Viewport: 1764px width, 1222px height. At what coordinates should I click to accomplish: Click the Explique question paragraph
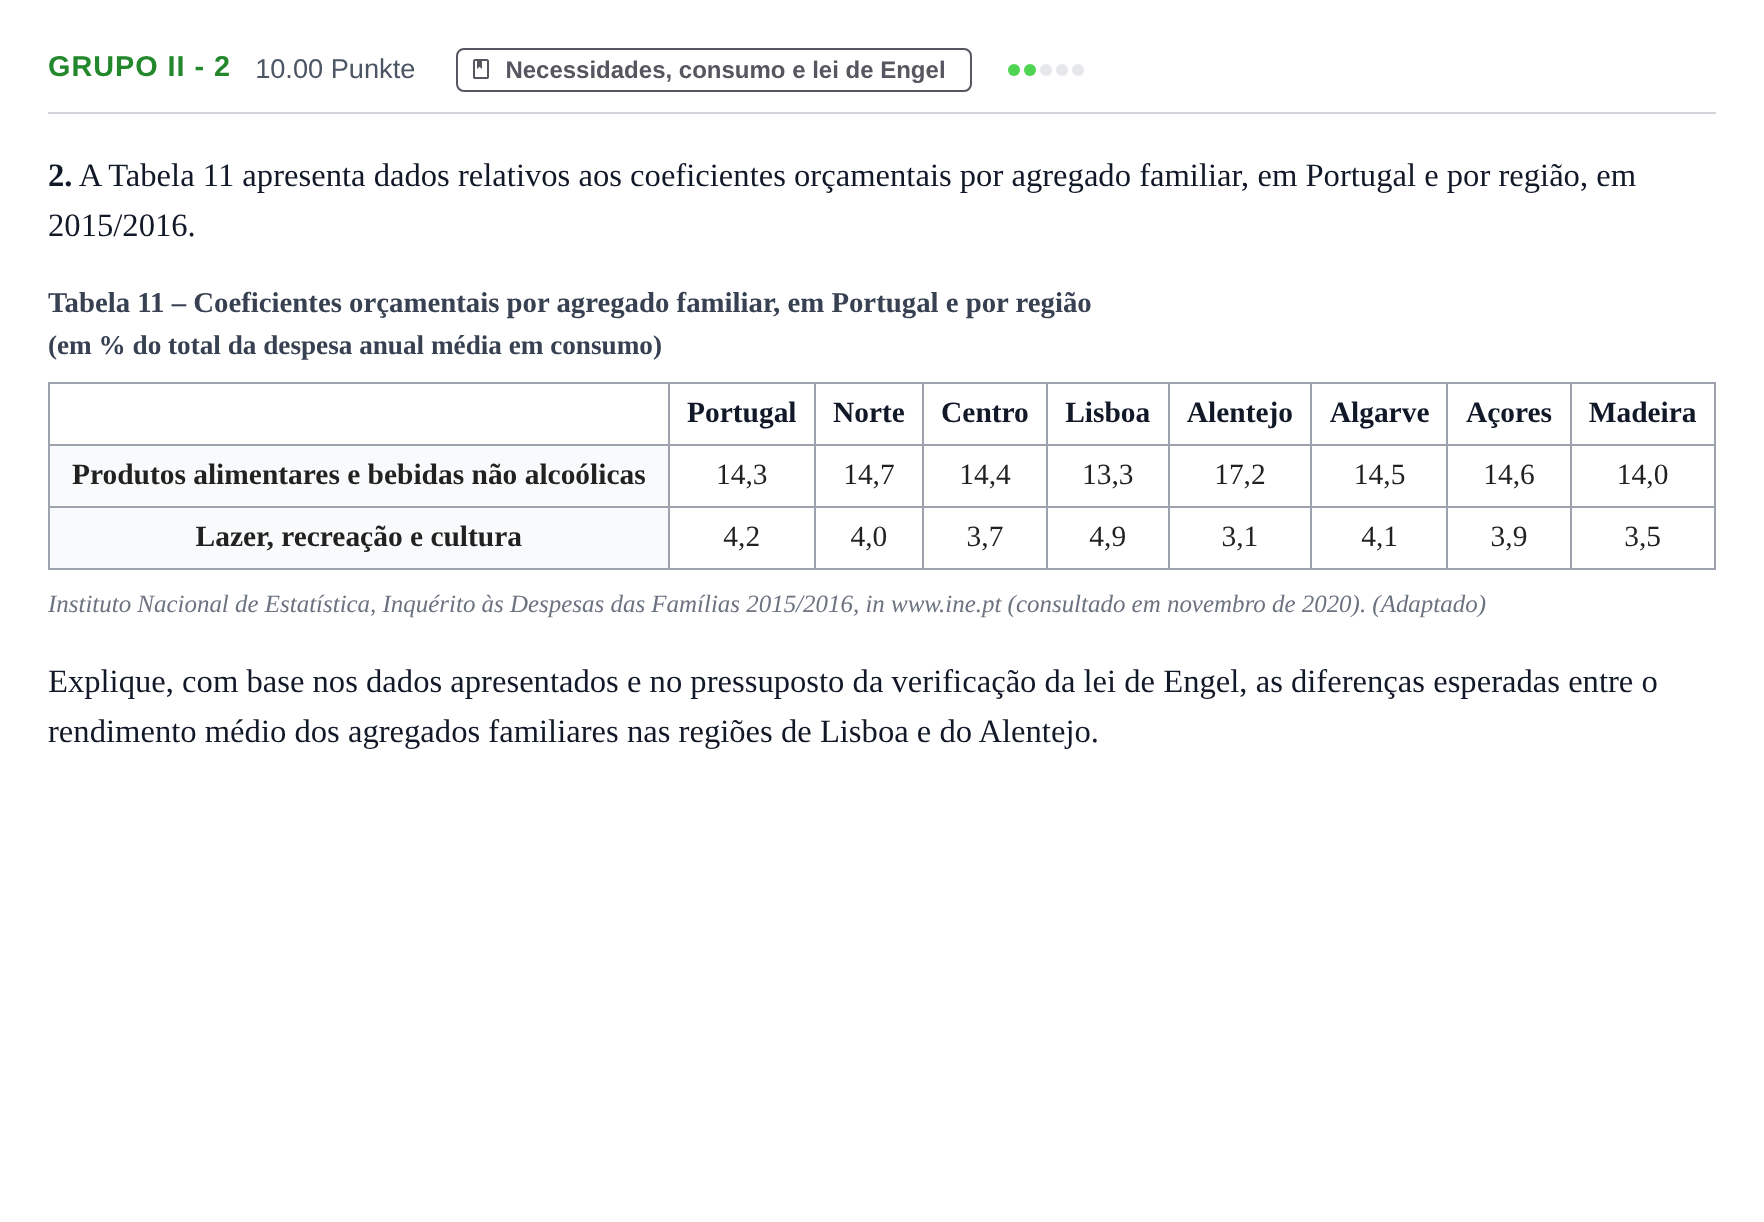click(x=853, y=707)
